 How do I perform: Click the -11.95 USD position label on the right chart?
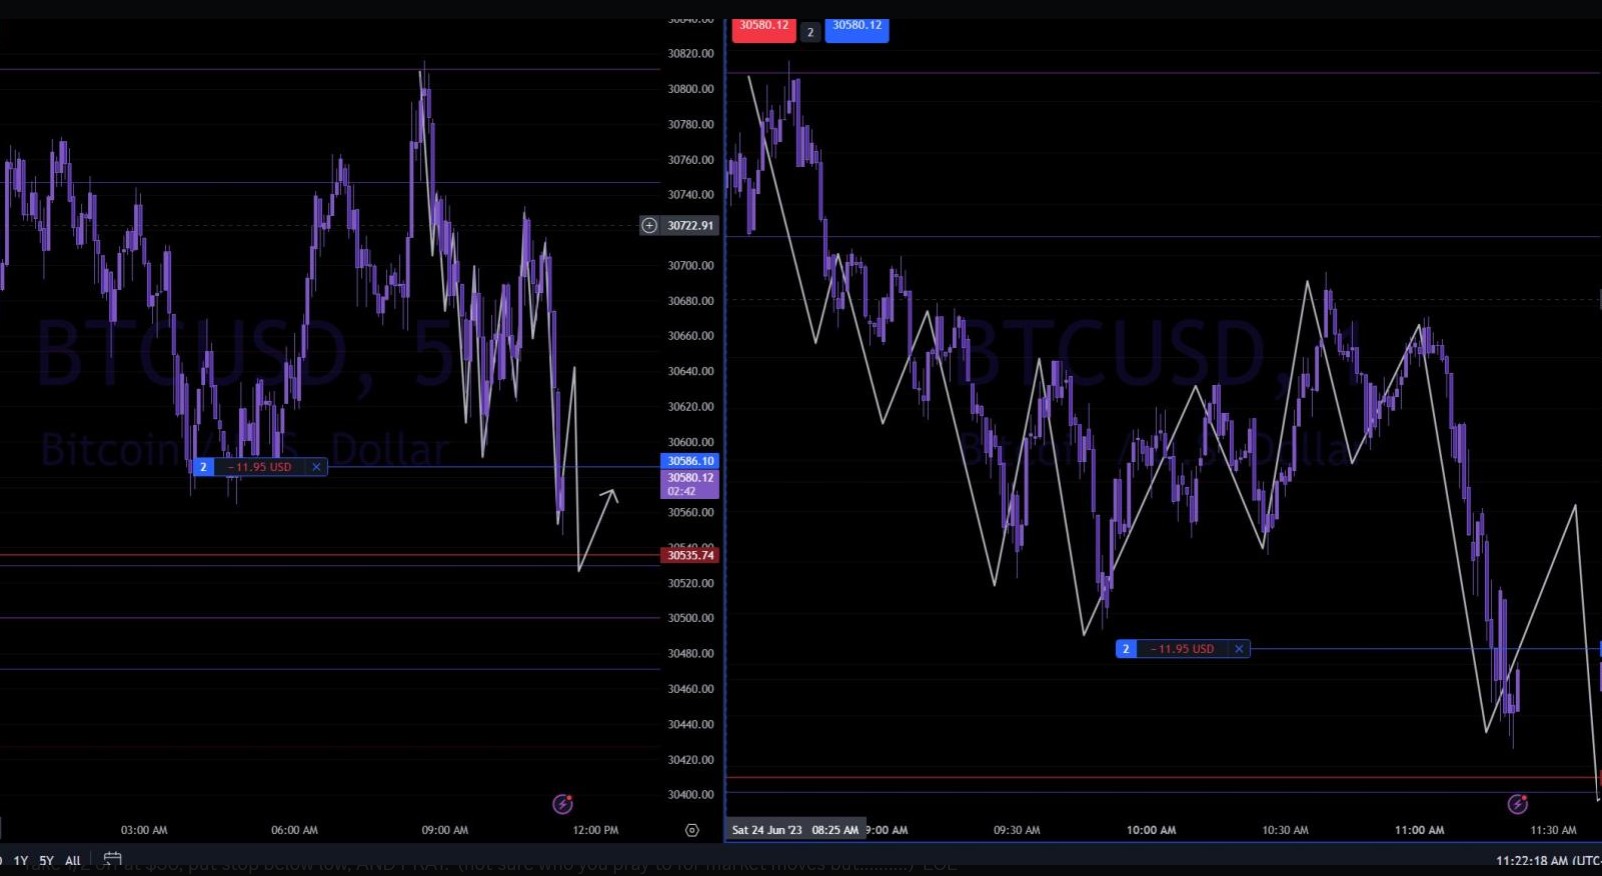coord(1183,649)
